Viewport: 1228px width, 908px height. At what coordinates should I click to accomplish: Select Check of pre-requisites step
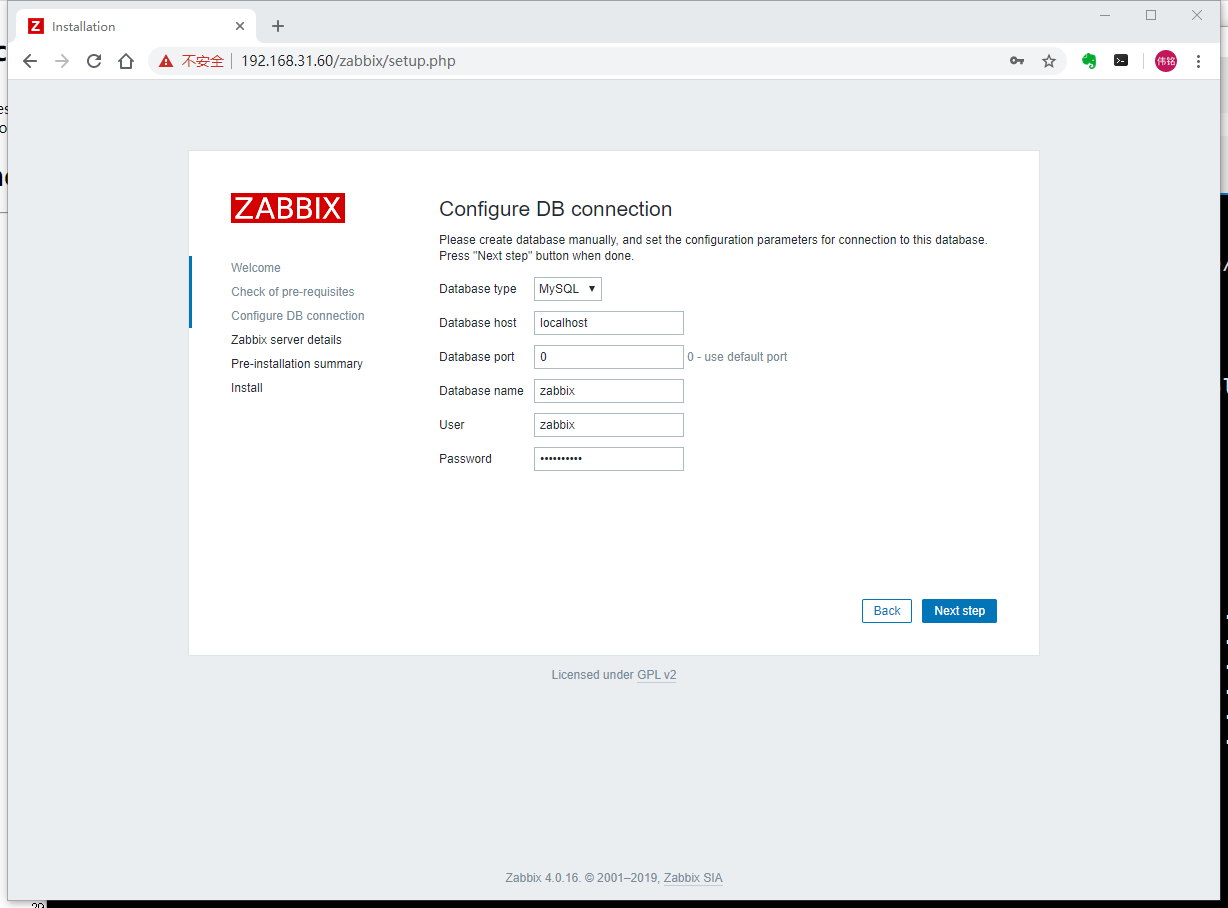click(293, 292)
